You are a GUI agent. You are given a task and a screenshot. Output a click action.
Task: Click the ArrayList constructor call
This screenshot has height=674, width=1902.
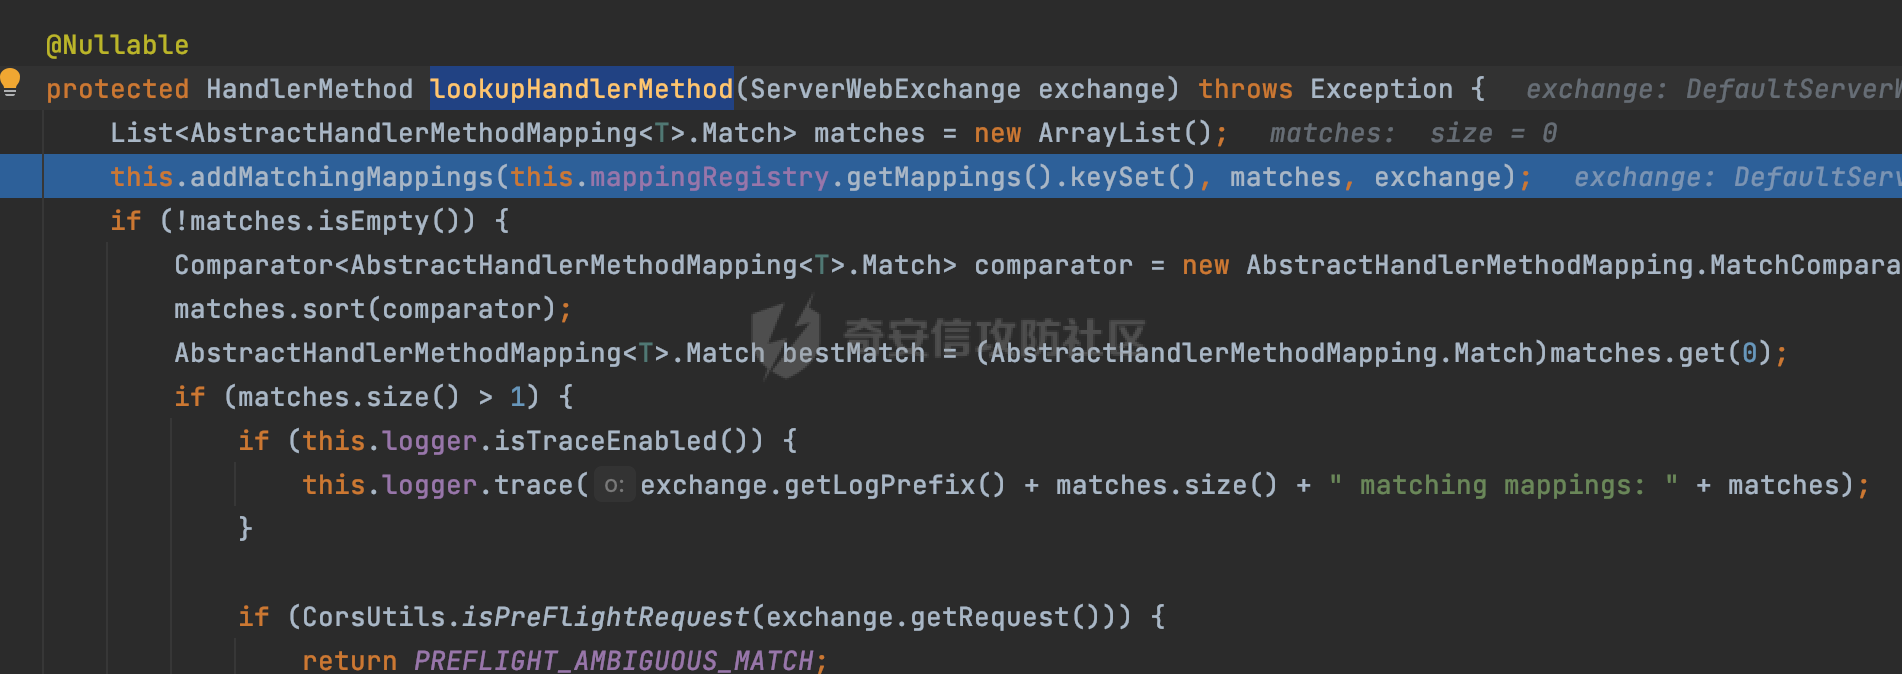pyautogui.click(x=1108, y=133)
